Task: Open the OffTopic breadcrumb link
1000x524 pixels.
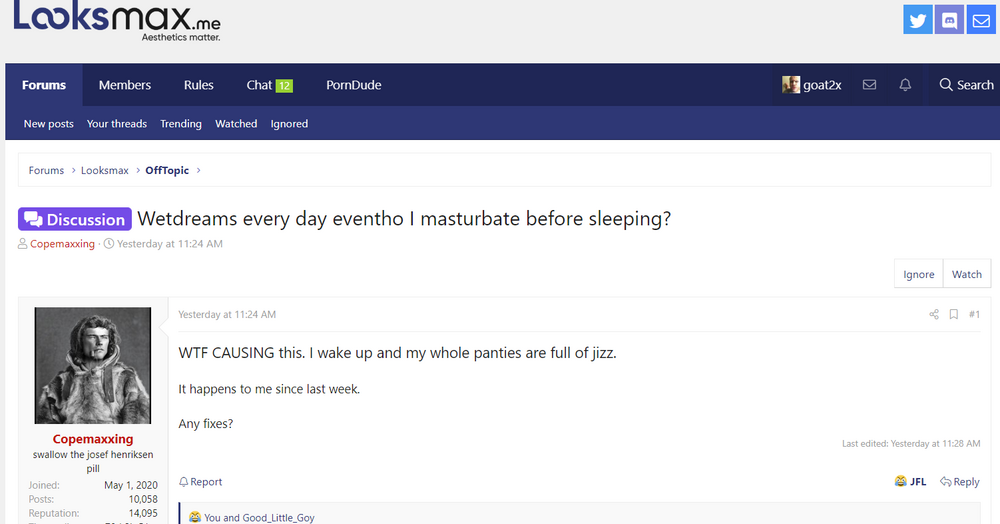Action: coord(167,170)
